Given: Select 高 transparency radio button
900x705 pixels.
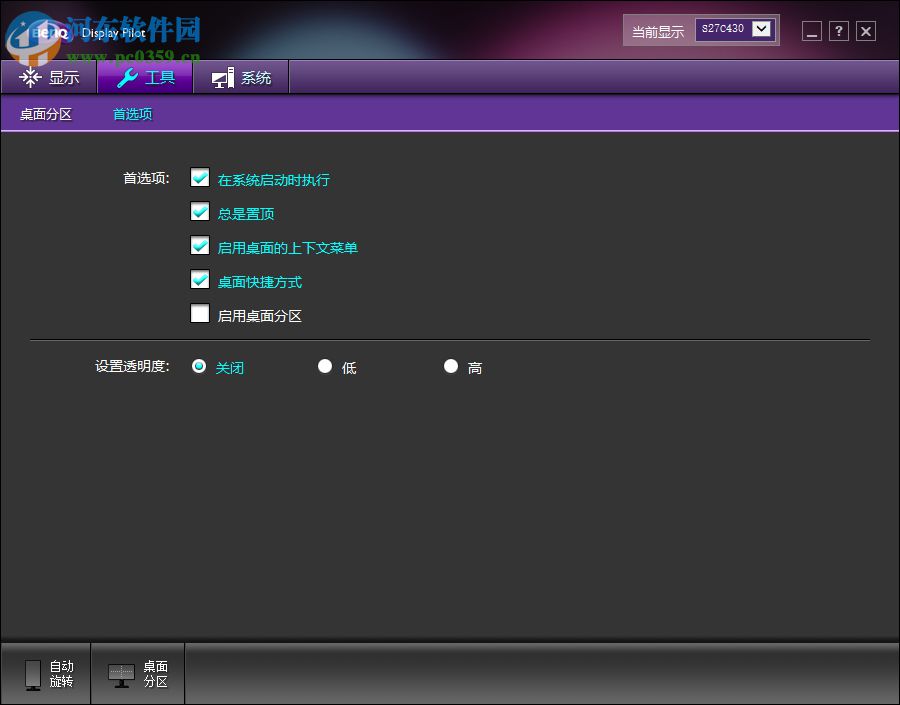Looking at the screenshot, I should [451, 366].
